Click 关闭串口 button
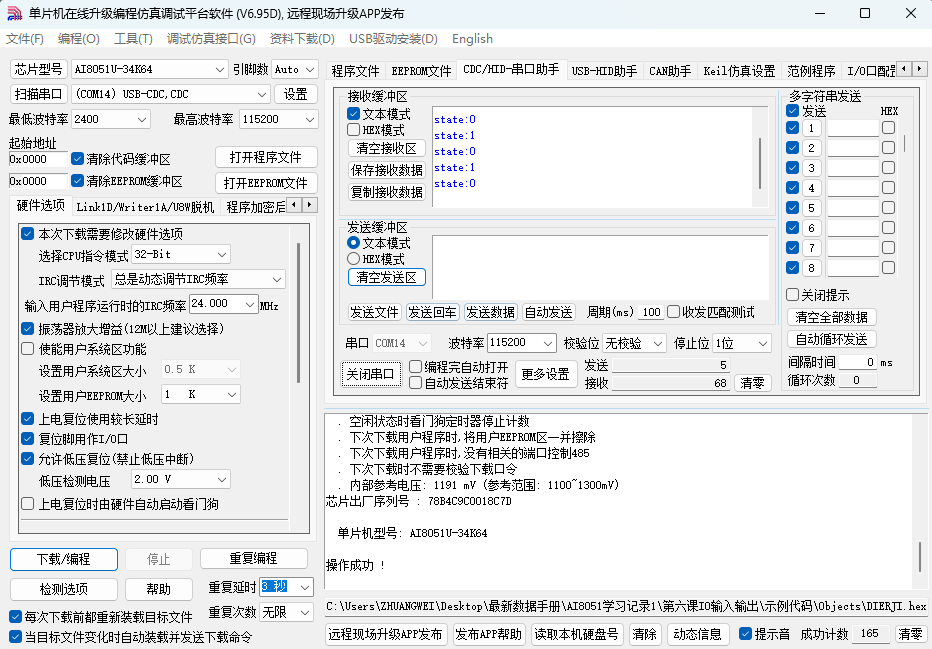Viewport: 932px width, 649px height. pos(371,374)
